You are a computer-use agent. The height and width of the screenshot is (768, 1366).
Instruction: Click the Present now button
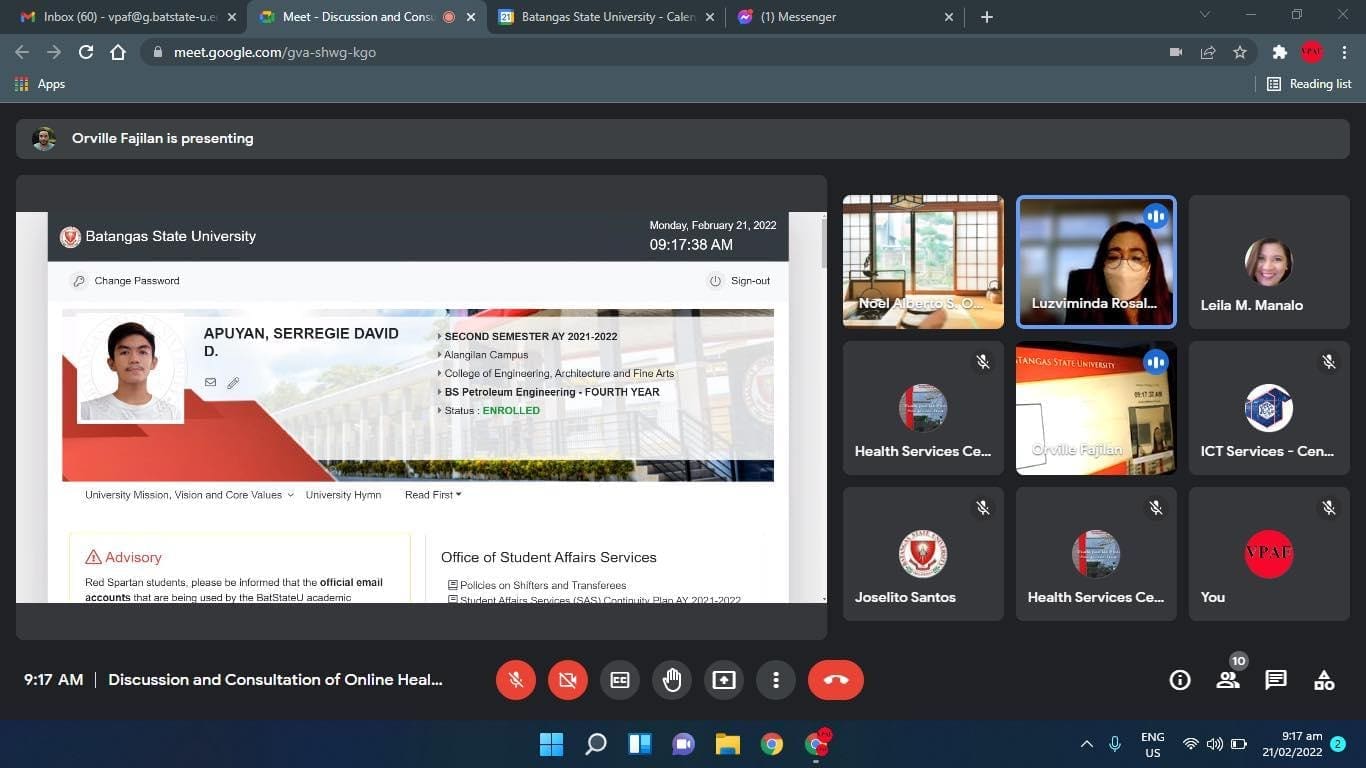click(724, 680)
